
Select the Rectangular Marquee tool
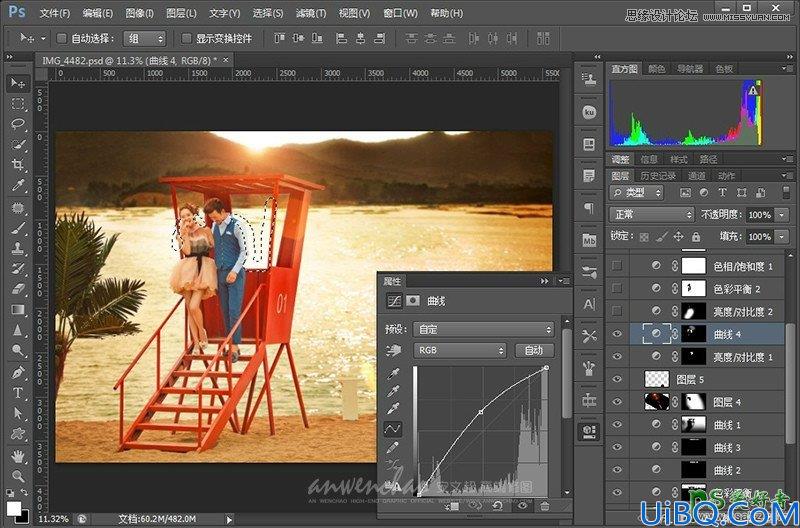(x=18, y=104)
